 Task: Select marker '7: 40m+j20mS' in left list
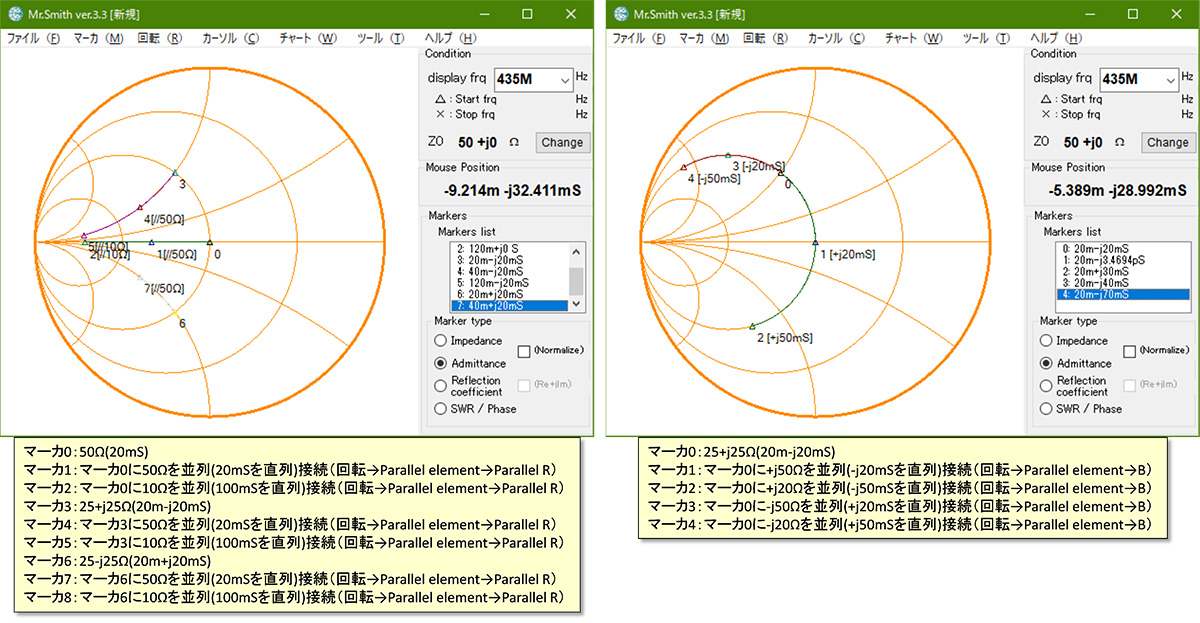point(510,305)
